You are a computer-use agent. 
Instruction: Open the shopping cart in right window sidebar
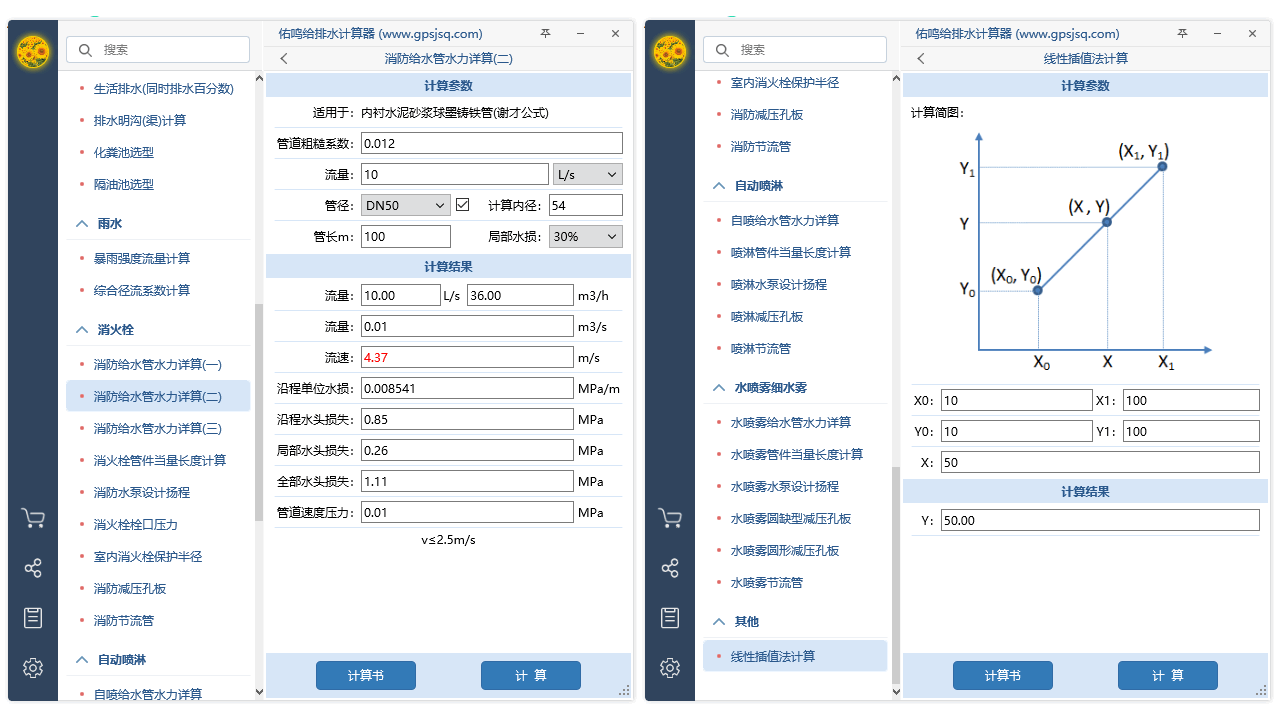click(x=670, y=517)
